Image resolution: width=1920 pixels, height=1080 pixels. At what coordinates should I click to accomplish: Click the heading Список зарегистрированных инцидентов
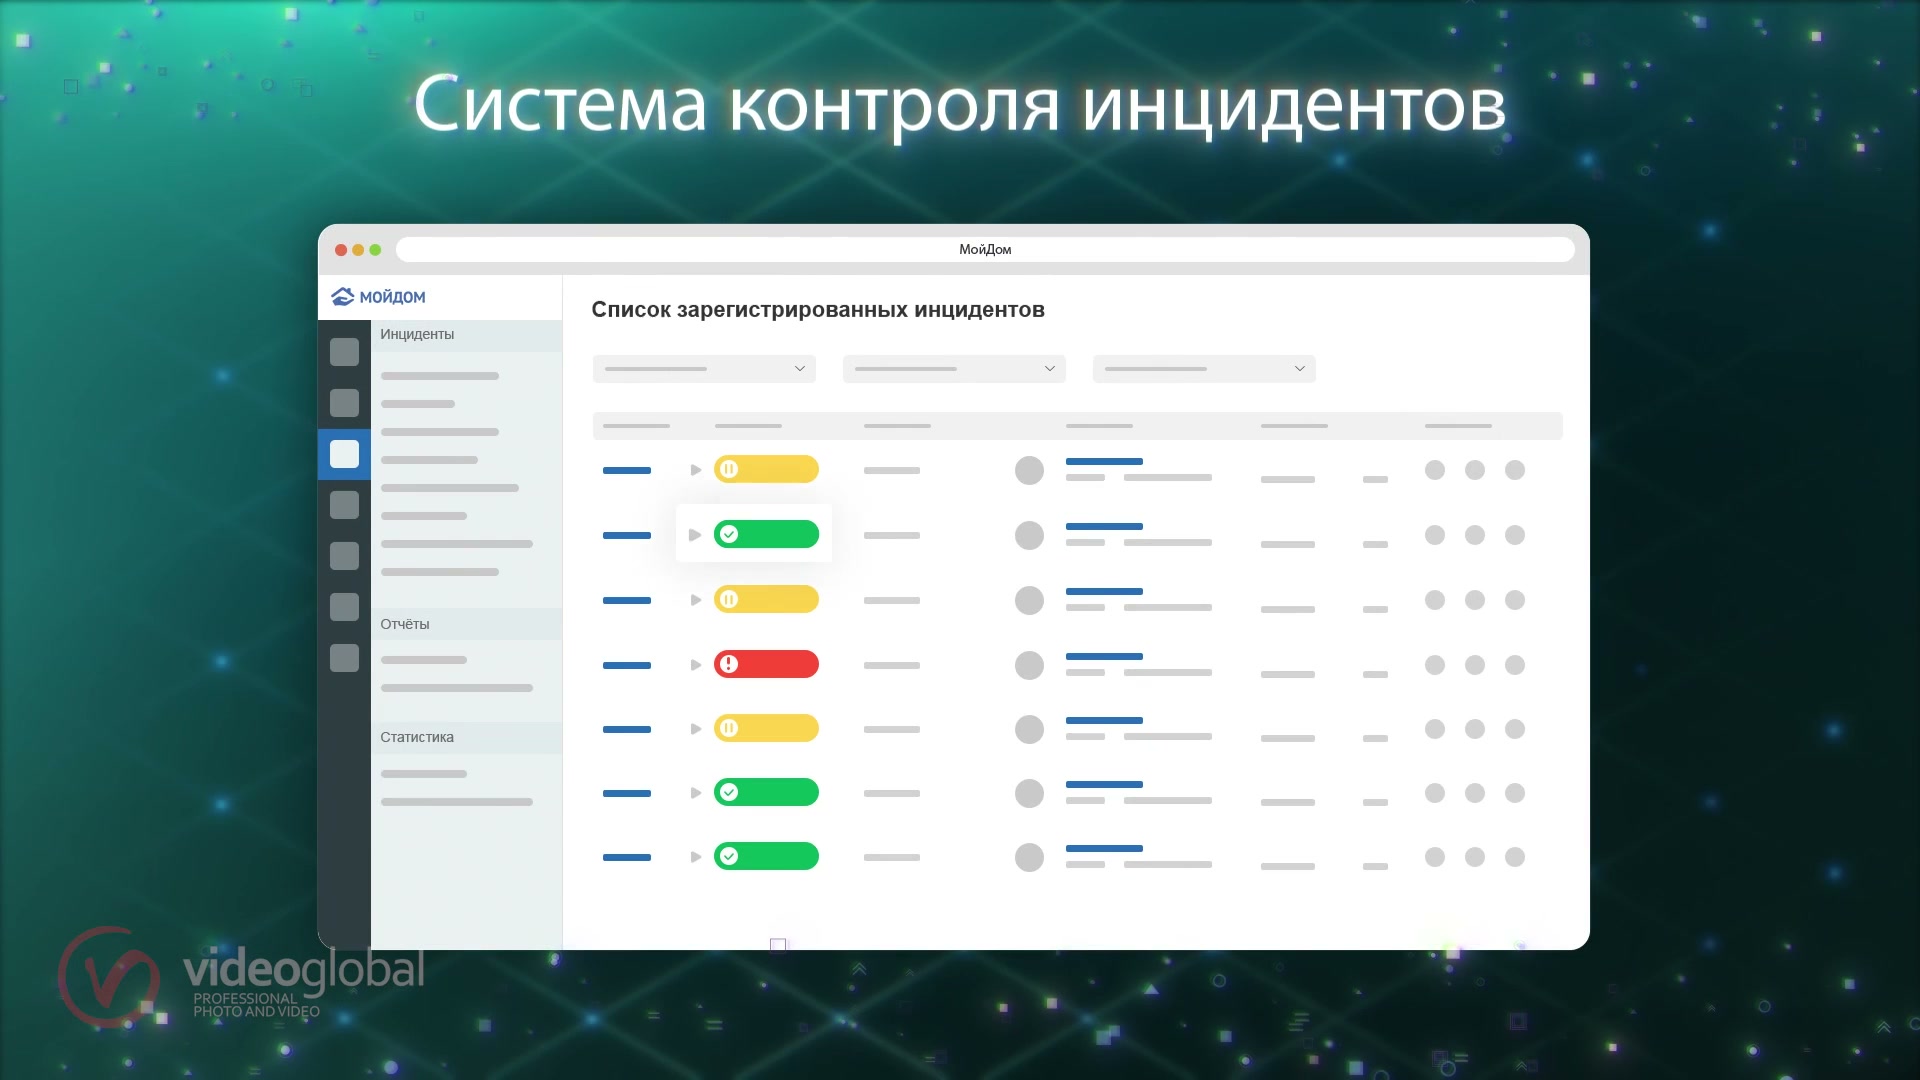pos(818,310)
